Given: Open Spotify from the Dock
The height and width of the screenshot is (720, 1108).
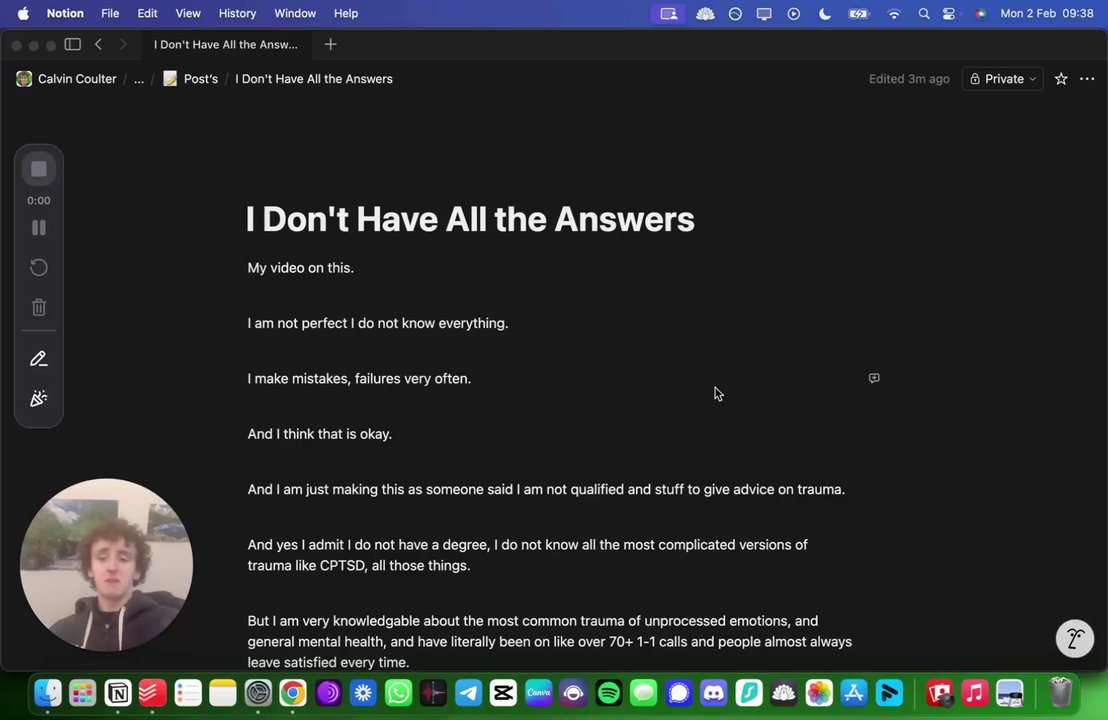Looking at the screenshot, I should 608,693.
